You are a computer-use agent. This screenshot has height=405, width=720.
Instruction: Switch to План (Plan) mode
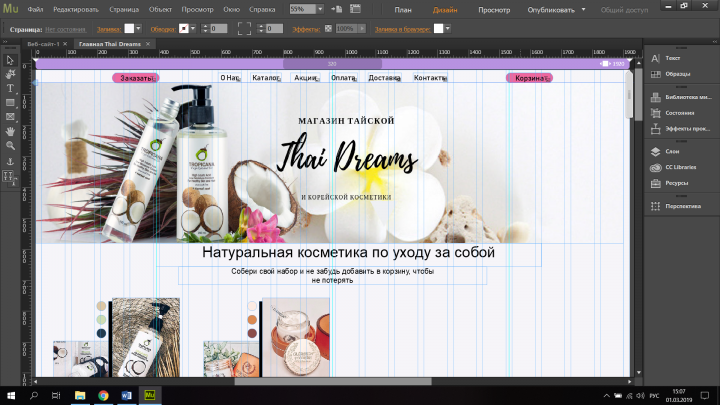click(403, 10)
